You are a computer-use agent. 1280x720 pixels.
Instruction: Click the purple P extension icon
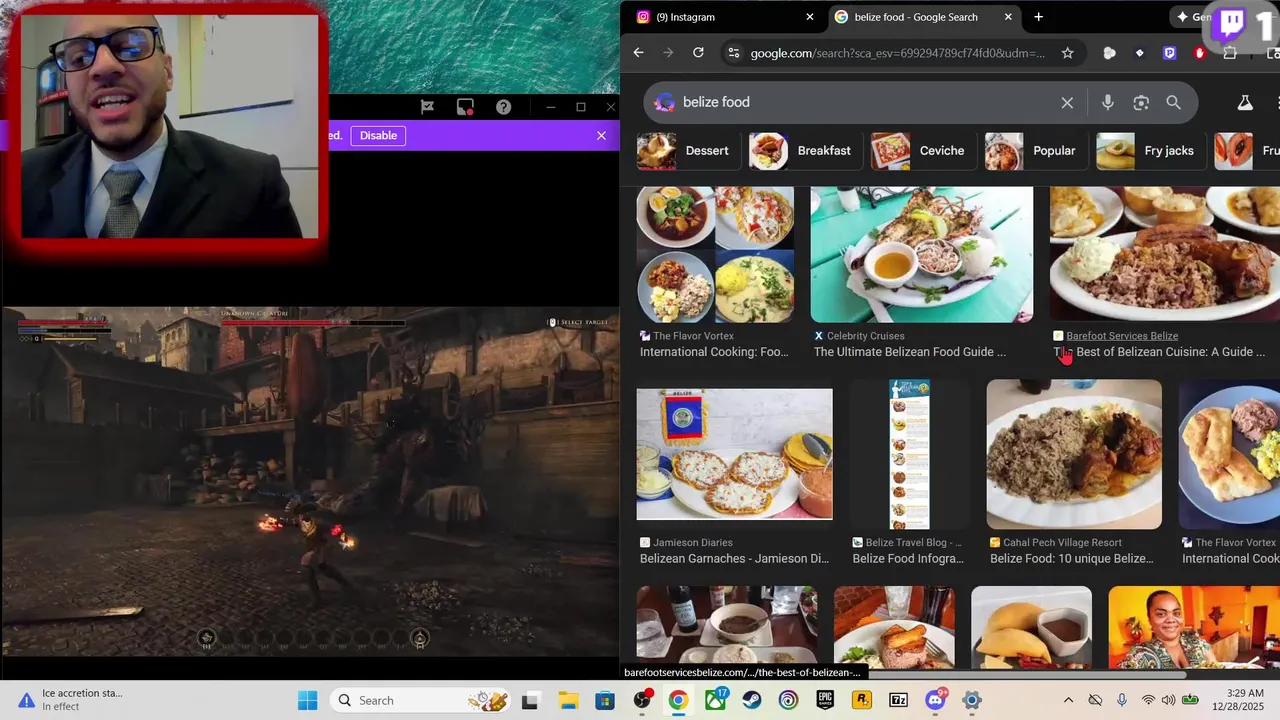click(1169, 53)
